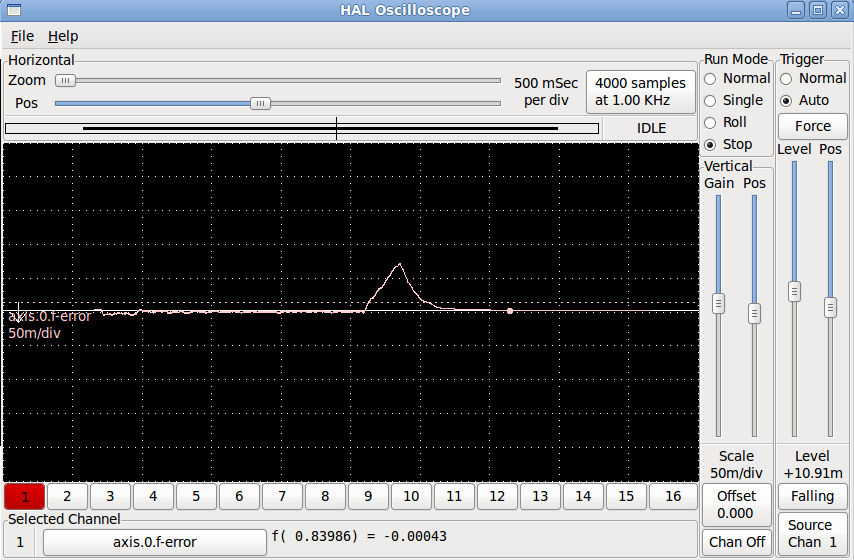Click the trigger Level slider handle
The width and height of the screenshot is (854, 560).
[x=795, y=291]
